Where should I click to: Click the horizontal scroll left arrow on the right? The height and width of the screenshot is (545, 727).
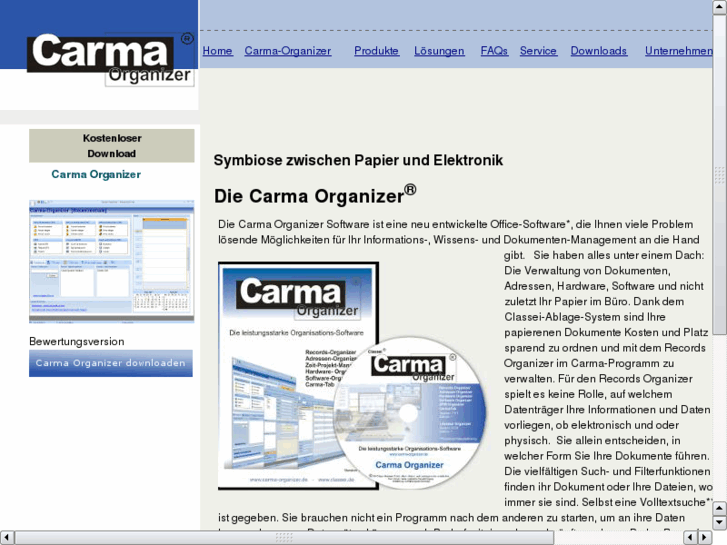point(690,538)
